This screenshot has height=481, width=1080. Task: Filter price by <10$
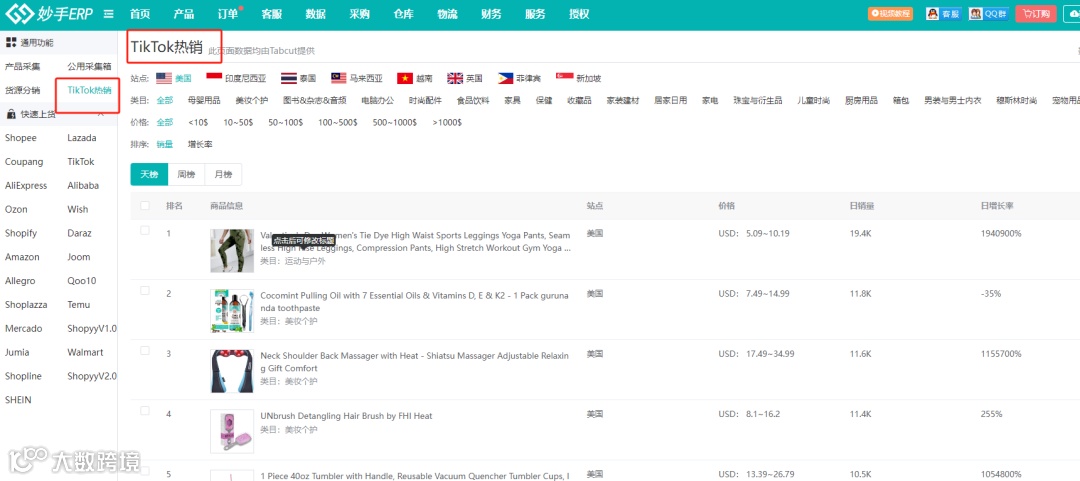pos(198,123)
